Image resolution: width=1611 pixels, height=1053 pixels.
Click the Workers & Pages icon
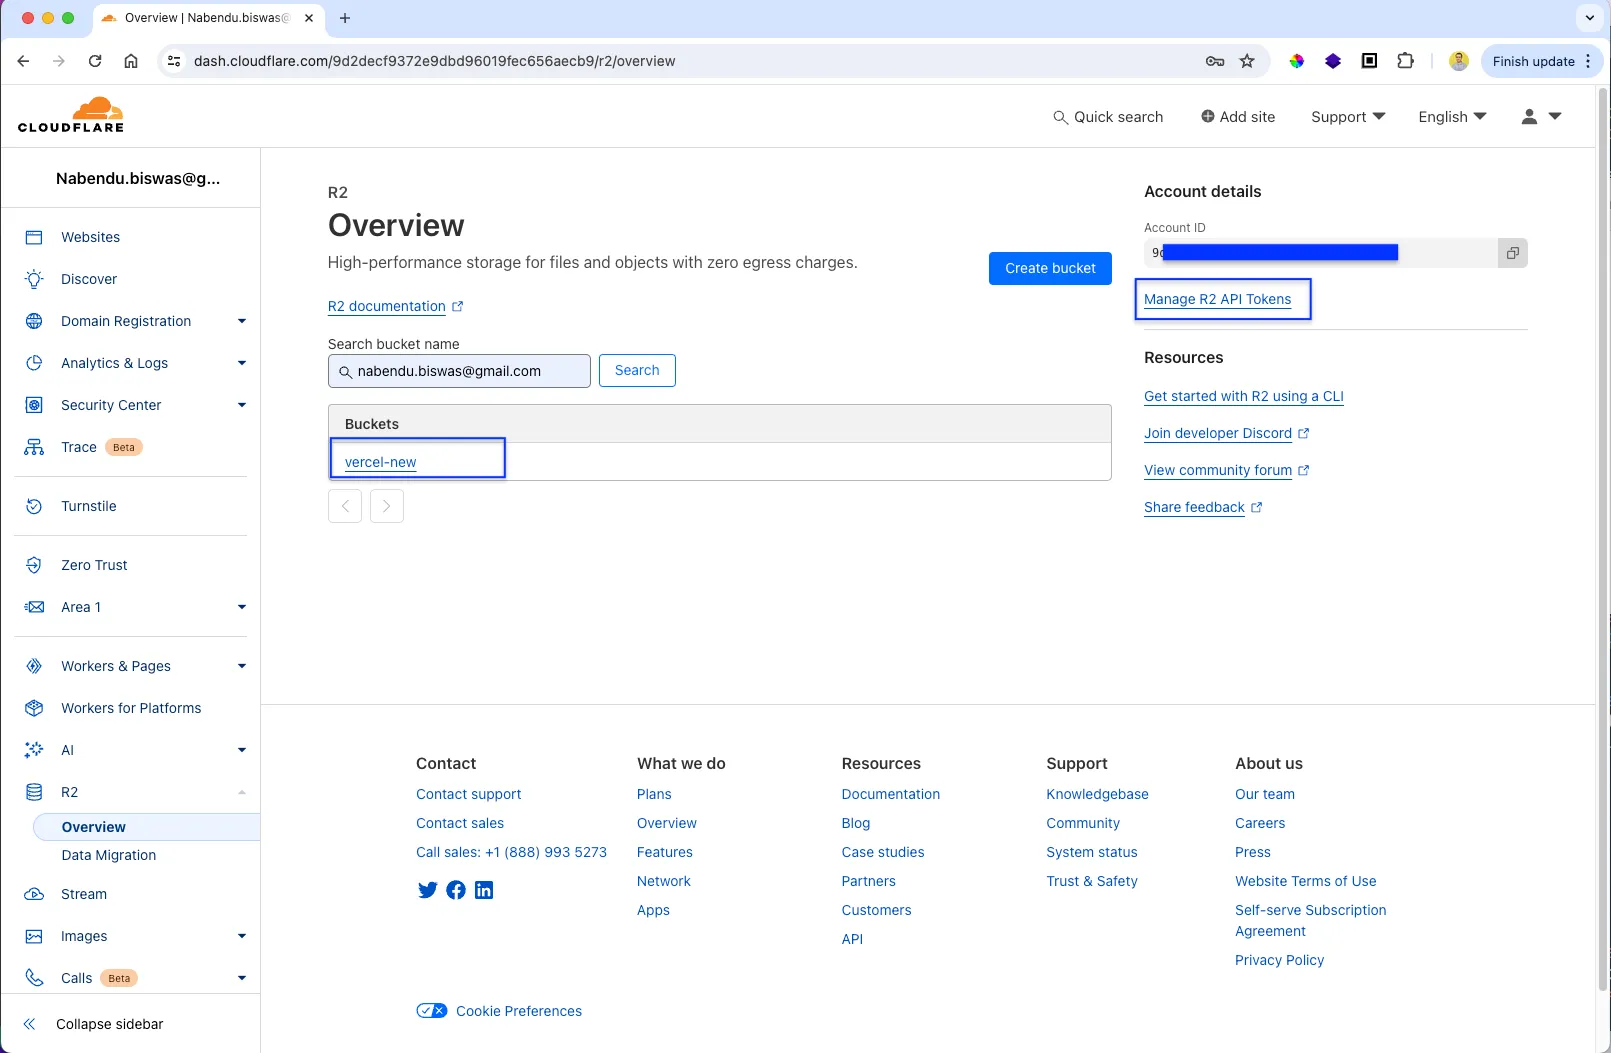tap(34, 666)
